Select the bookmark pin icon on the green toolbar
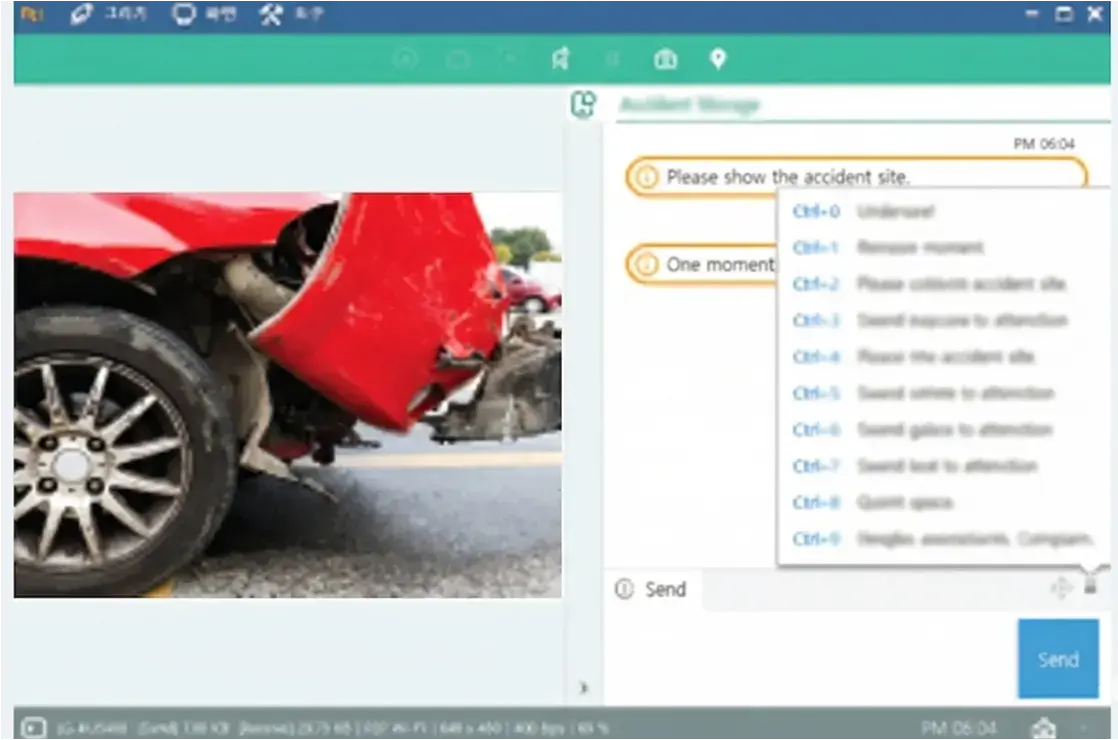 tap(560, 59)
